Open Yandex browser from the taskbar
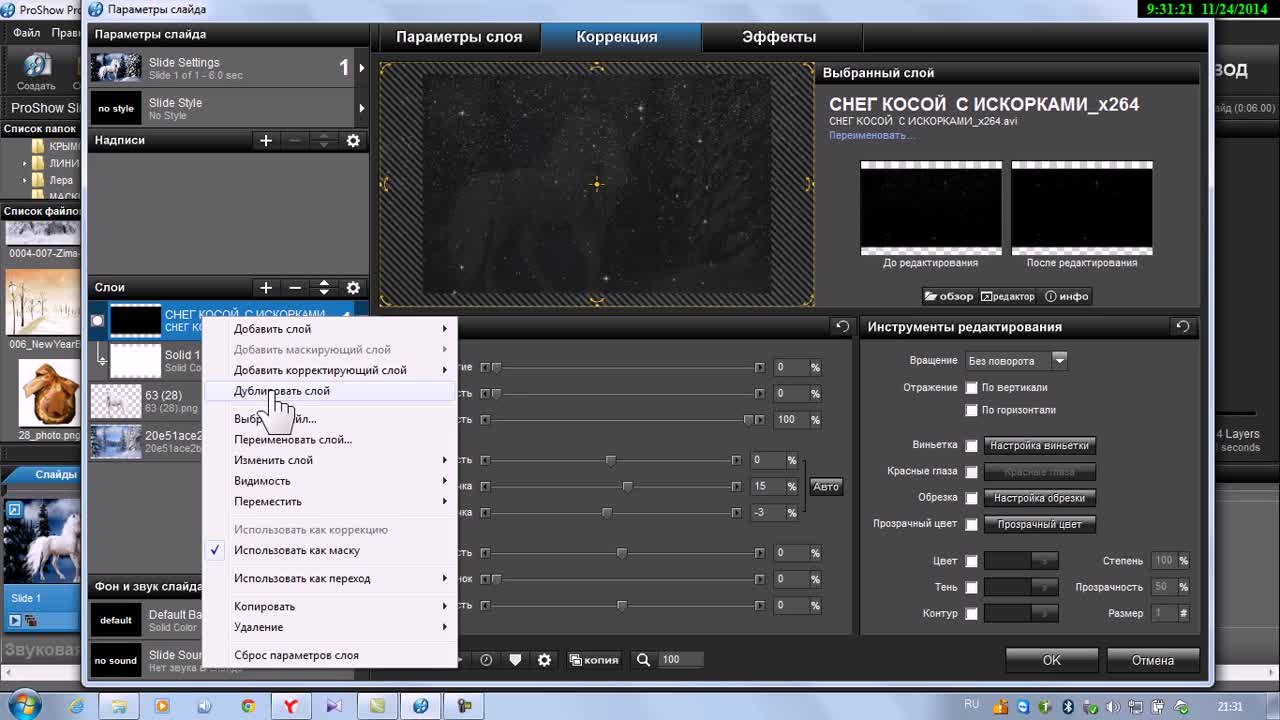This screenshot has height=720, width=1280. click(x=291, y=706)
